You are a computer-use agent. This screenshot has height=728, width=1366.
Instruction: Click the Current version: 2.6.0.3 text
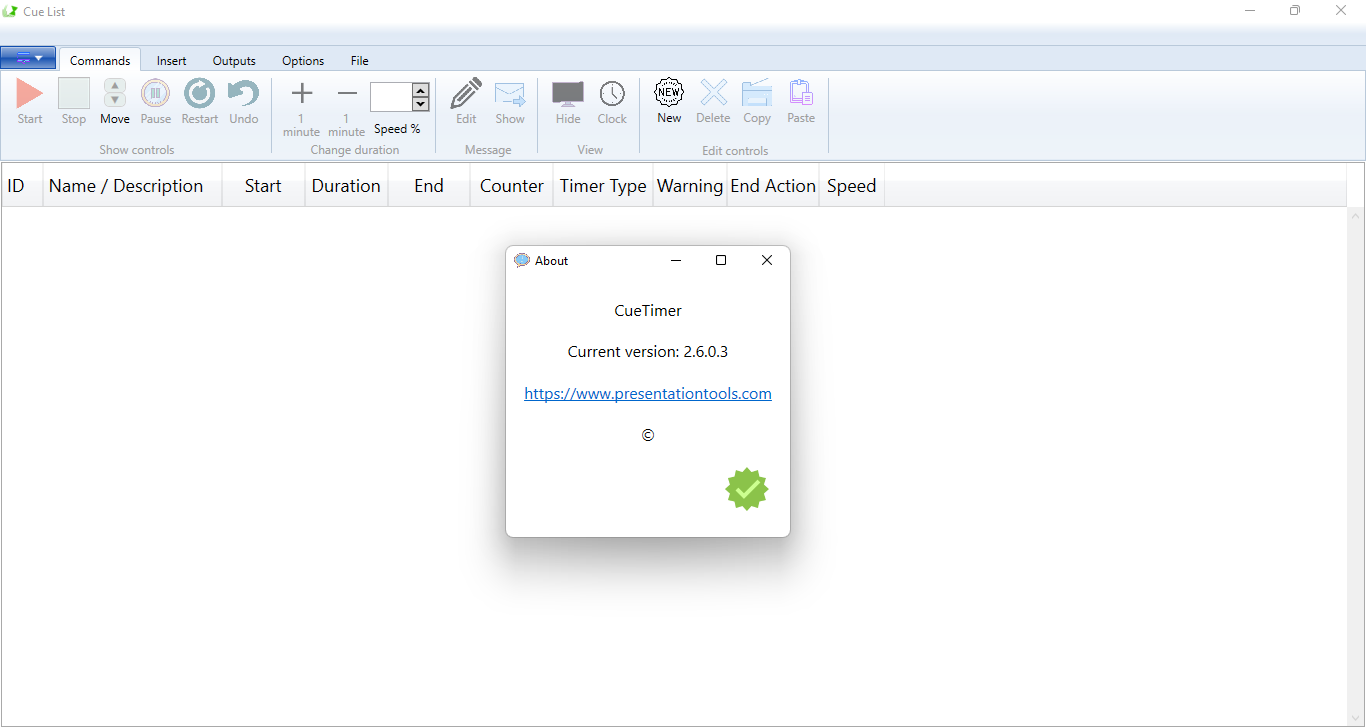(648, 352)
